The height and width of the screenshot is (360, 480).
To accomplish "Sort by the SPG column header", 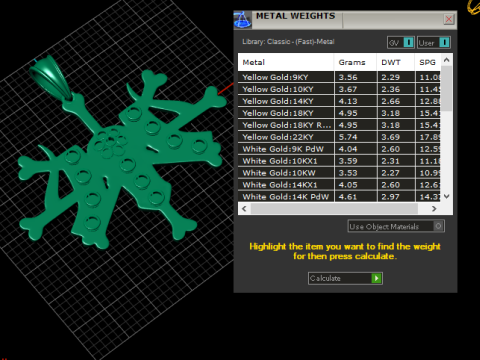I will point(428,62).
